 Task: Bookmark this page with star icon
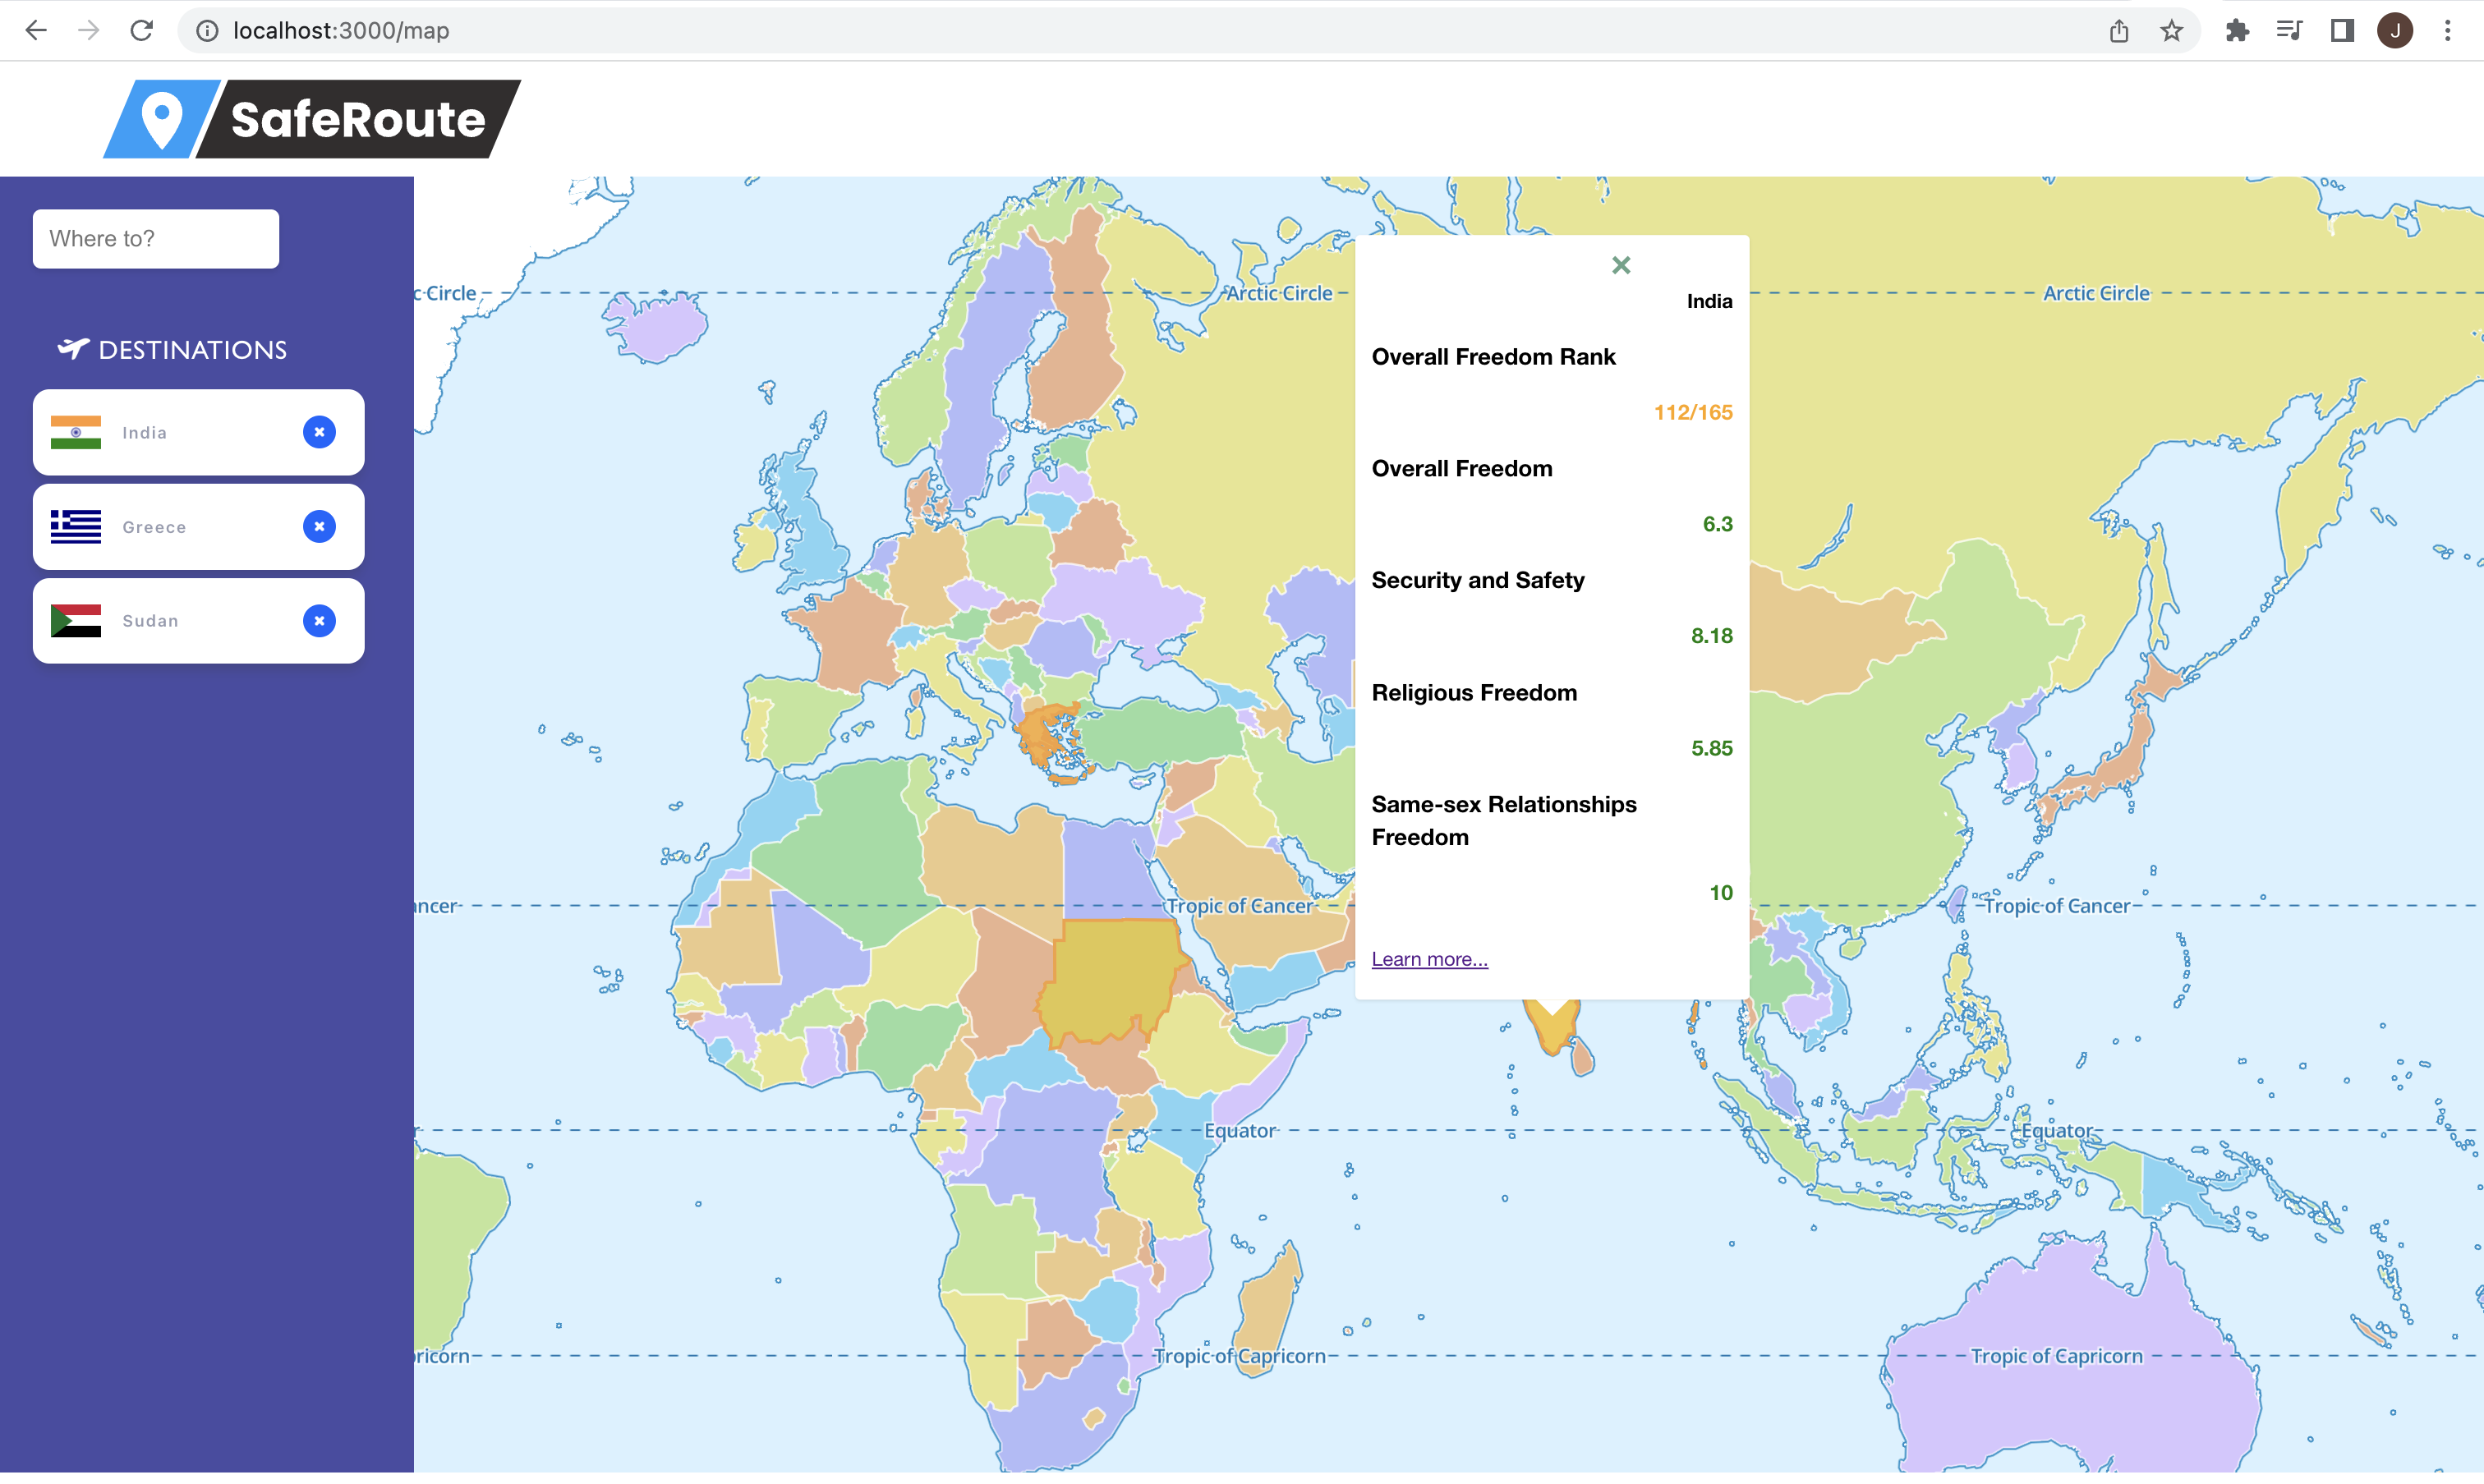click(2171, 31)
